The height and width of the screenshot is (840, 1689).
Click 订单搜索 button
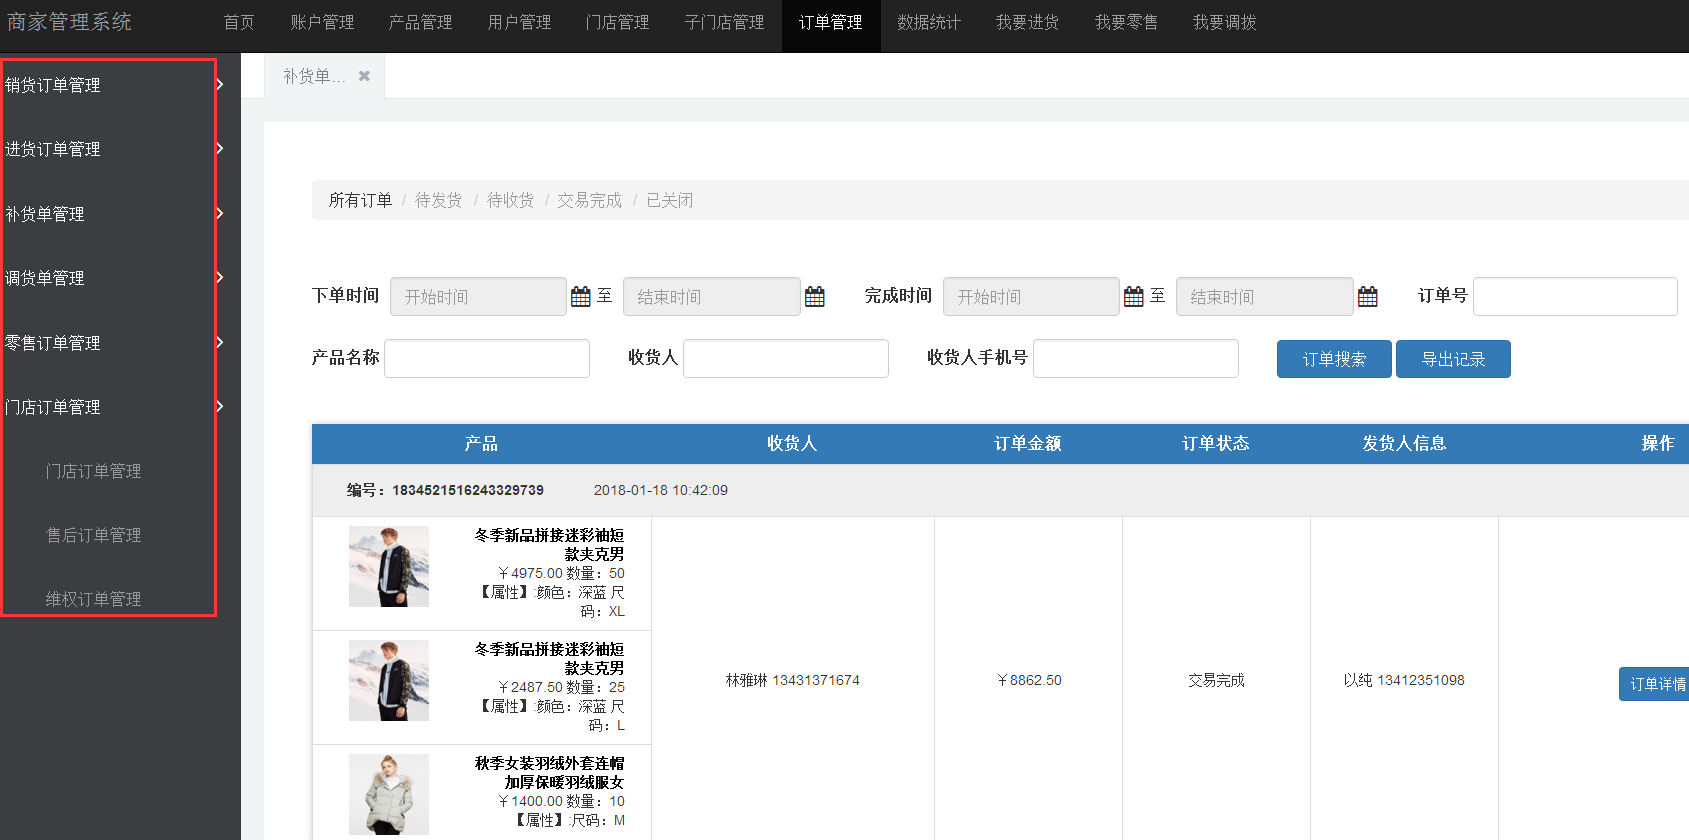[x=1334, y=359]
